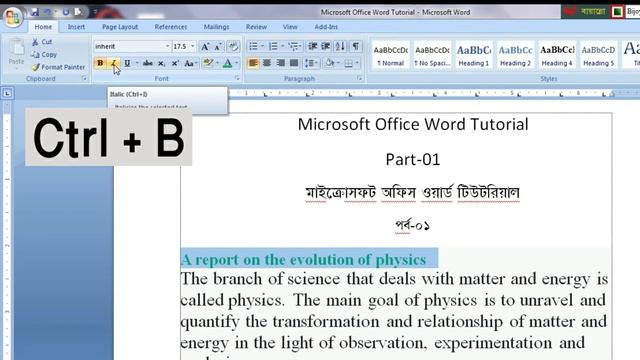Increase paragraph indent
The image size is (640, 360).
[326, 46]
